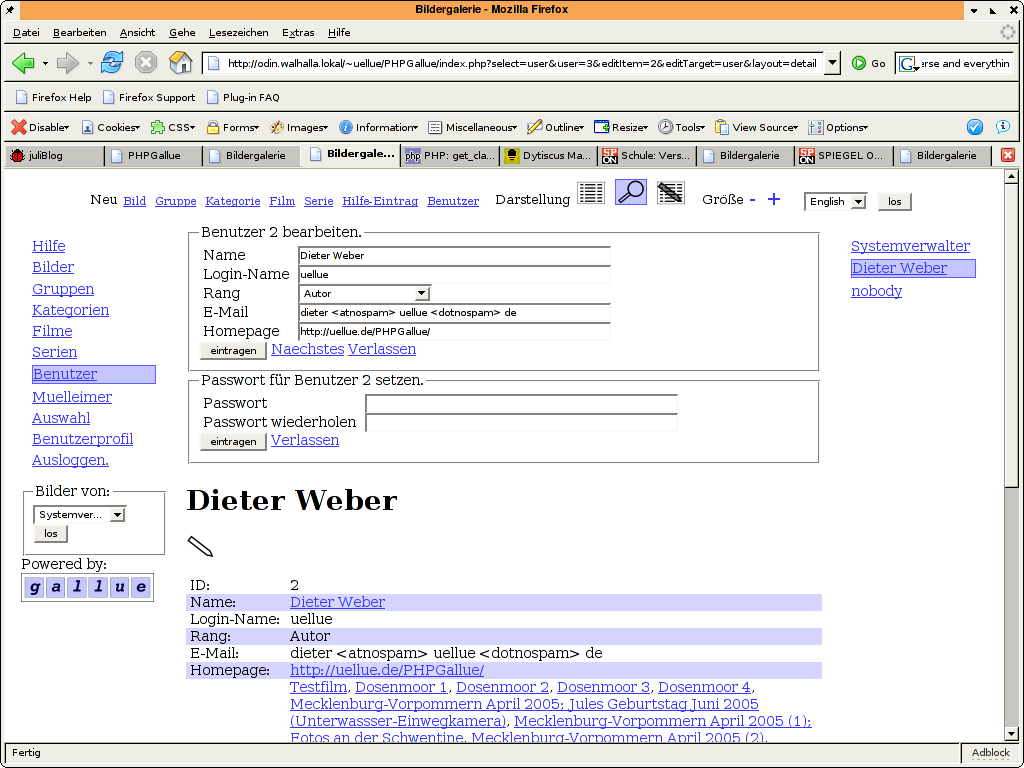Switch to the juliBlog tab
Screen dimensions: 1024x768
point(53,155)
